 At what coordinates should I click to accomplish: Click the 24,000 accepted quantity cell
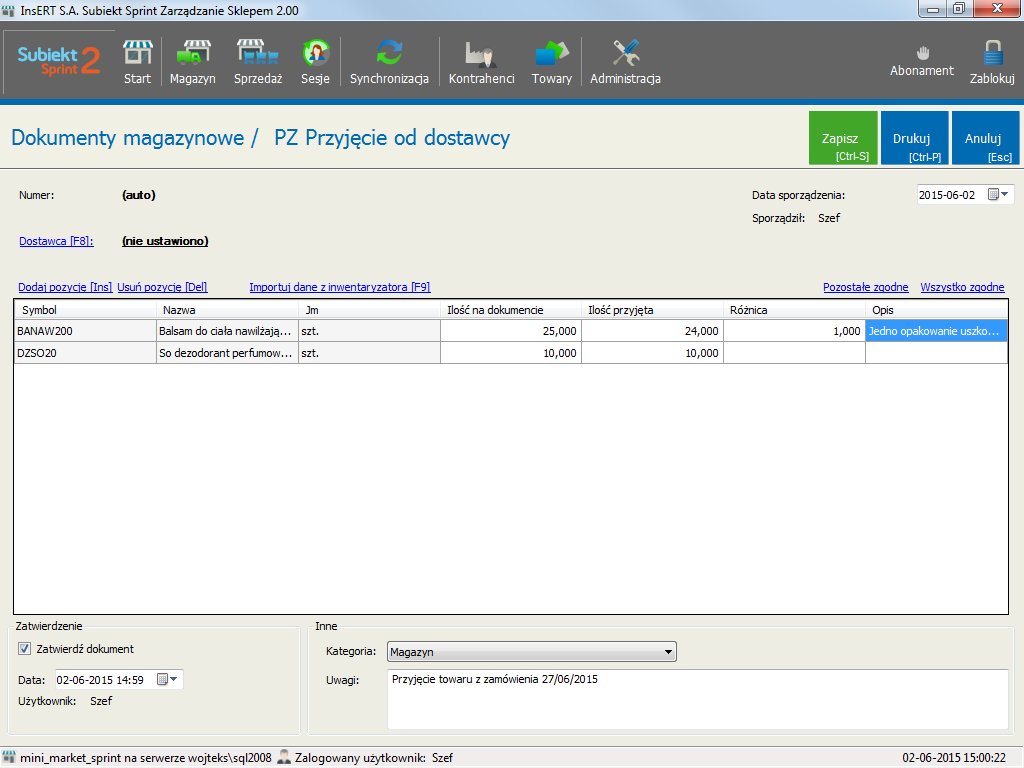coord(652,331)
